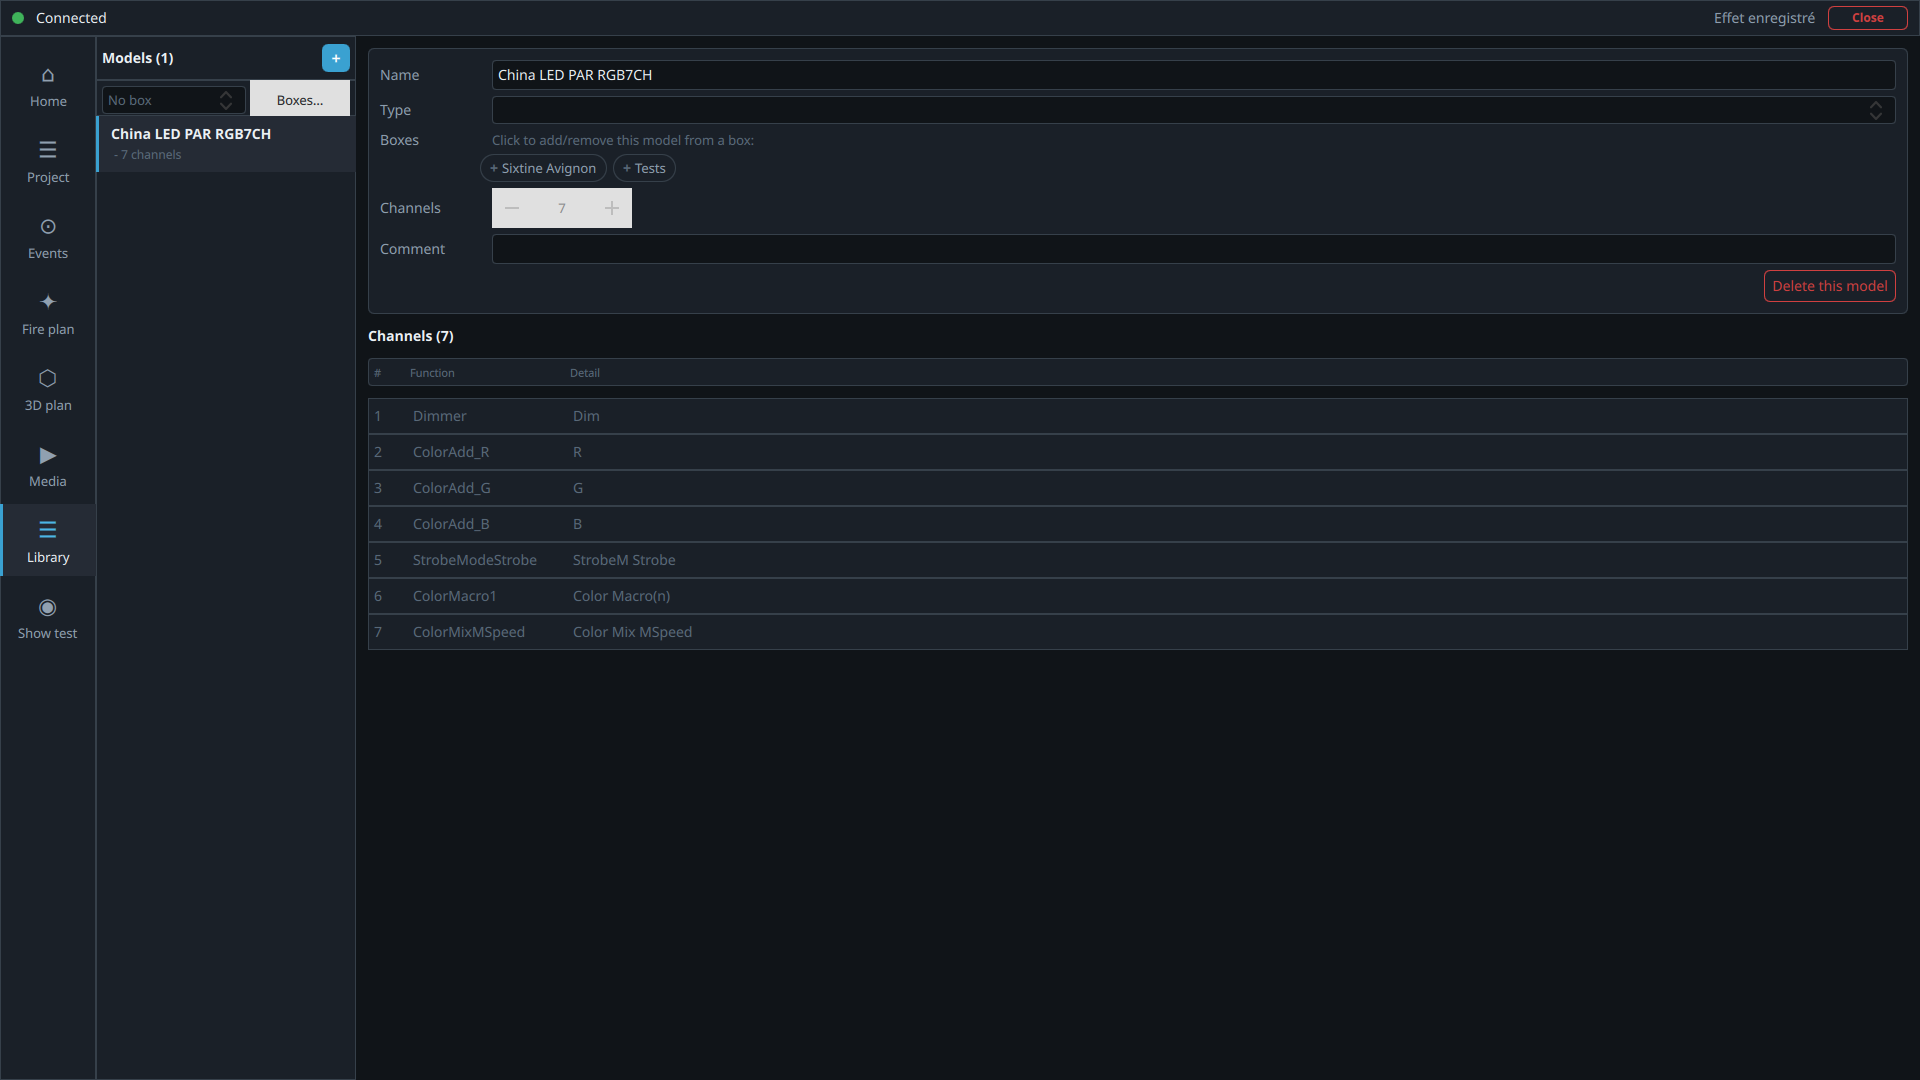Open the Media play icon

[48, 456]
